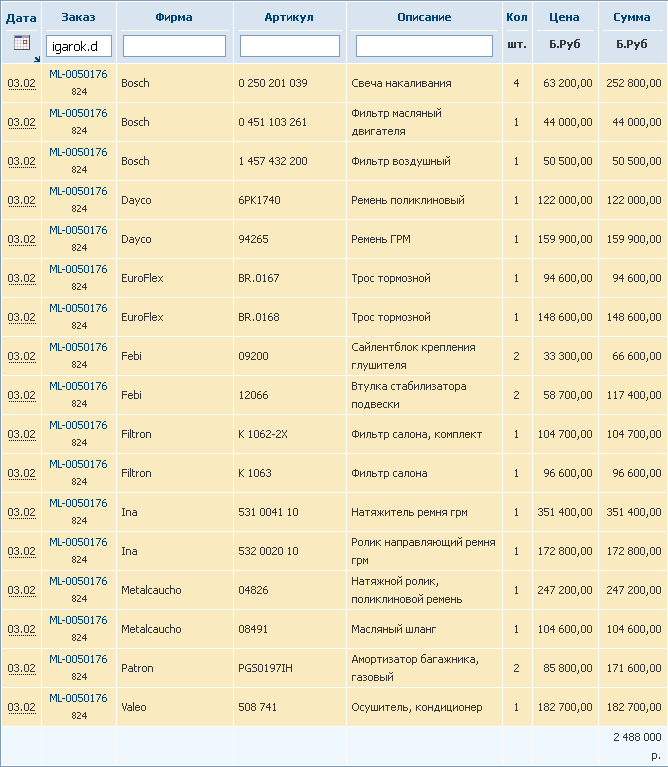This screenshot has height=767, width=668.
Task: Select article 12066
Action: tap(253, 395)
